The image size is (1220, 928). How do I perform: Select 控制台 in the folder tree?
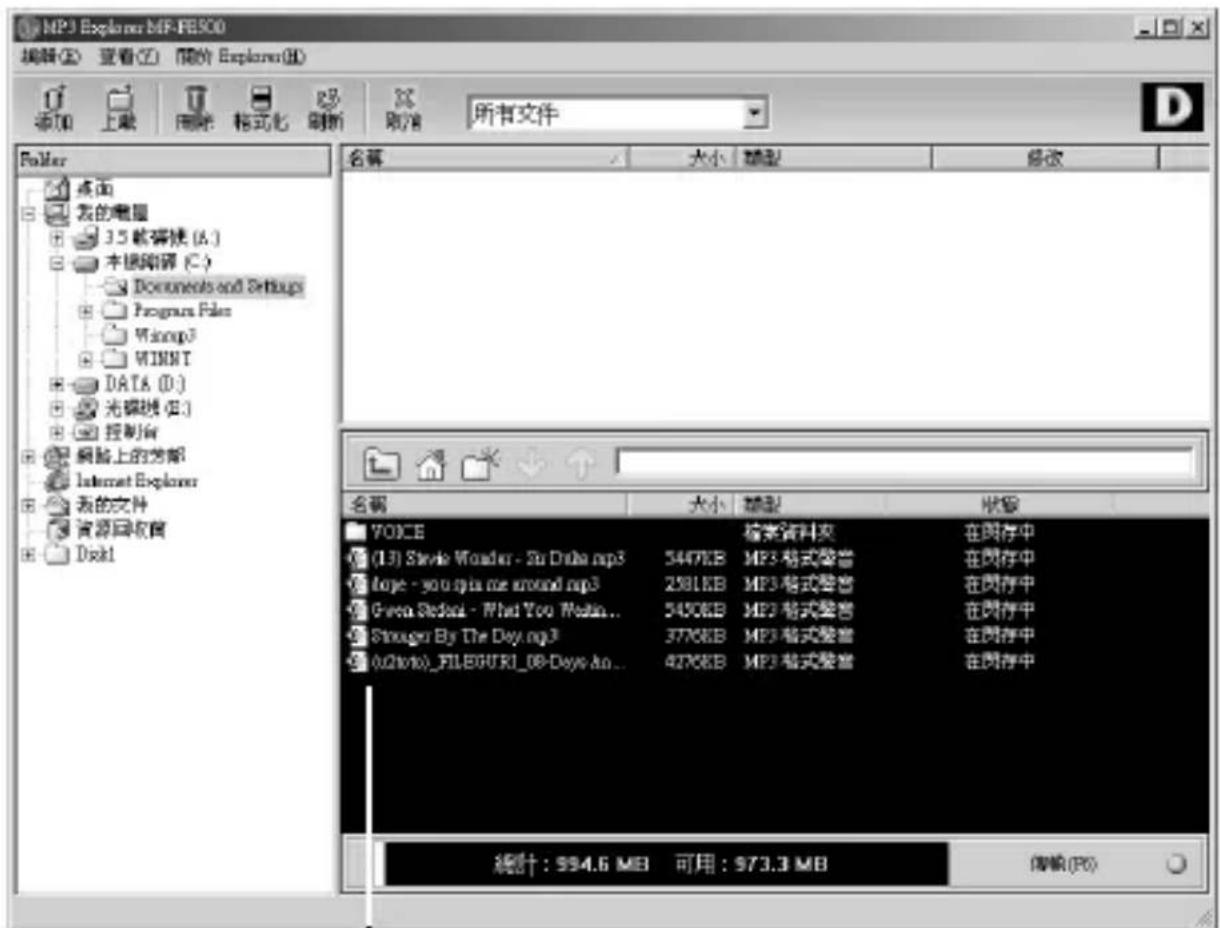(132, 432)
